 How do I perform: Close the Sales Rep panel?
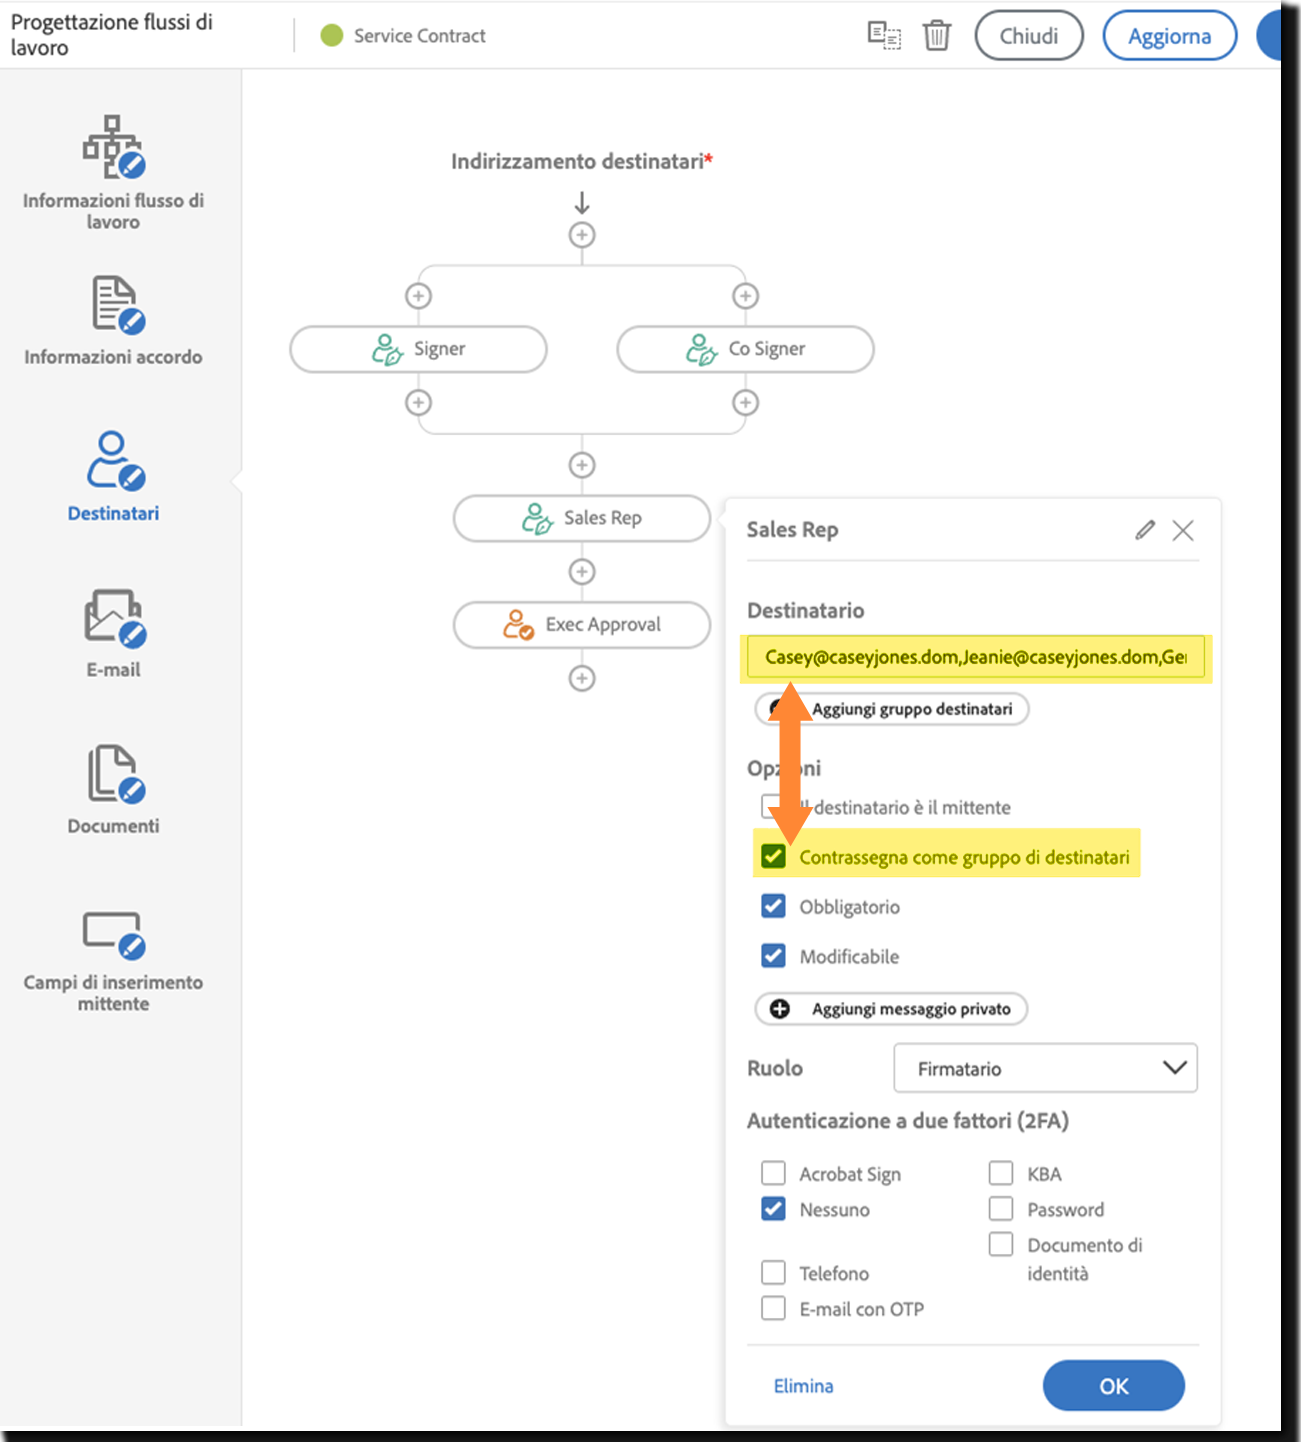pyautogui.click(x=1183, y=530)
